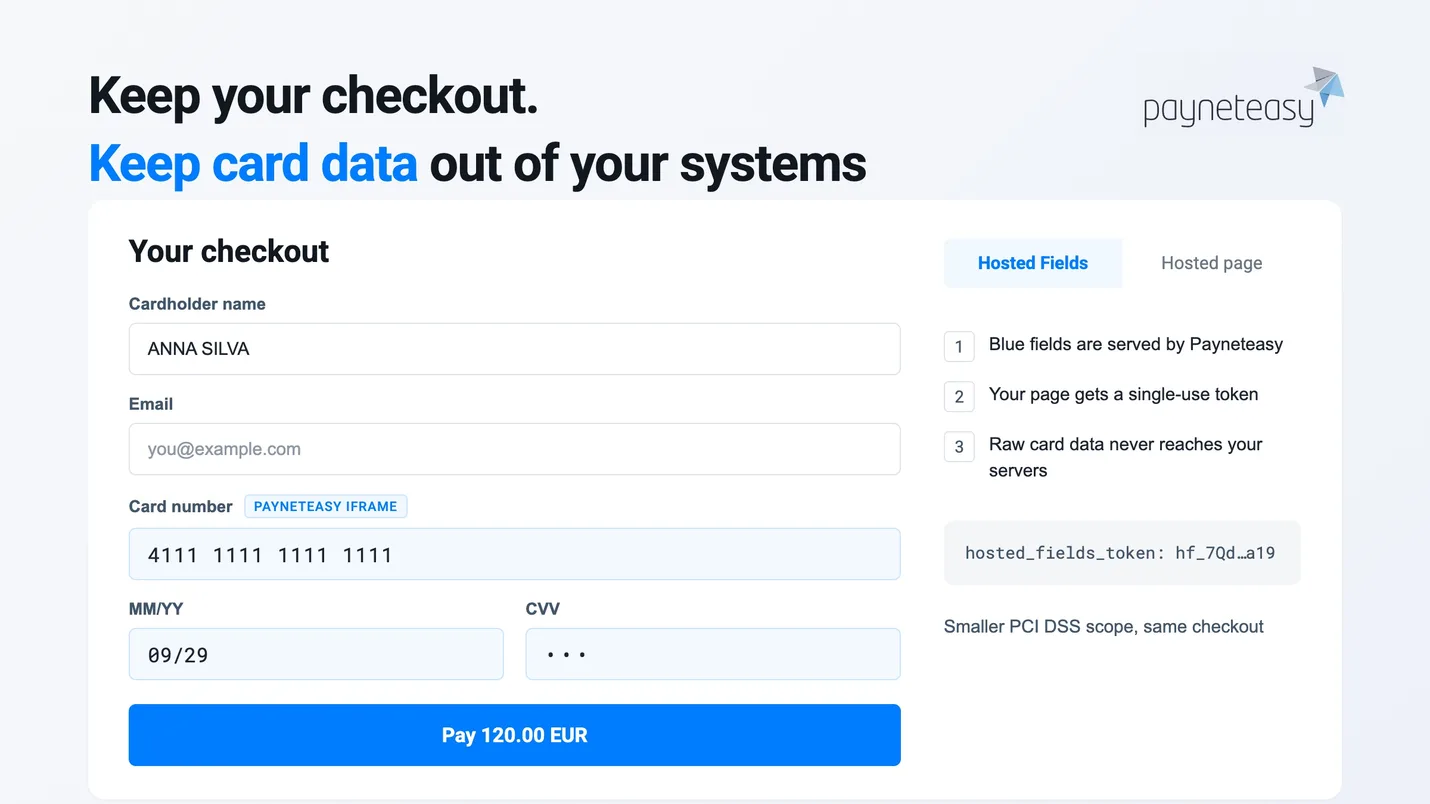
Task: Click "Your page gets a single-use token" text
Action: pos(1124,394)
